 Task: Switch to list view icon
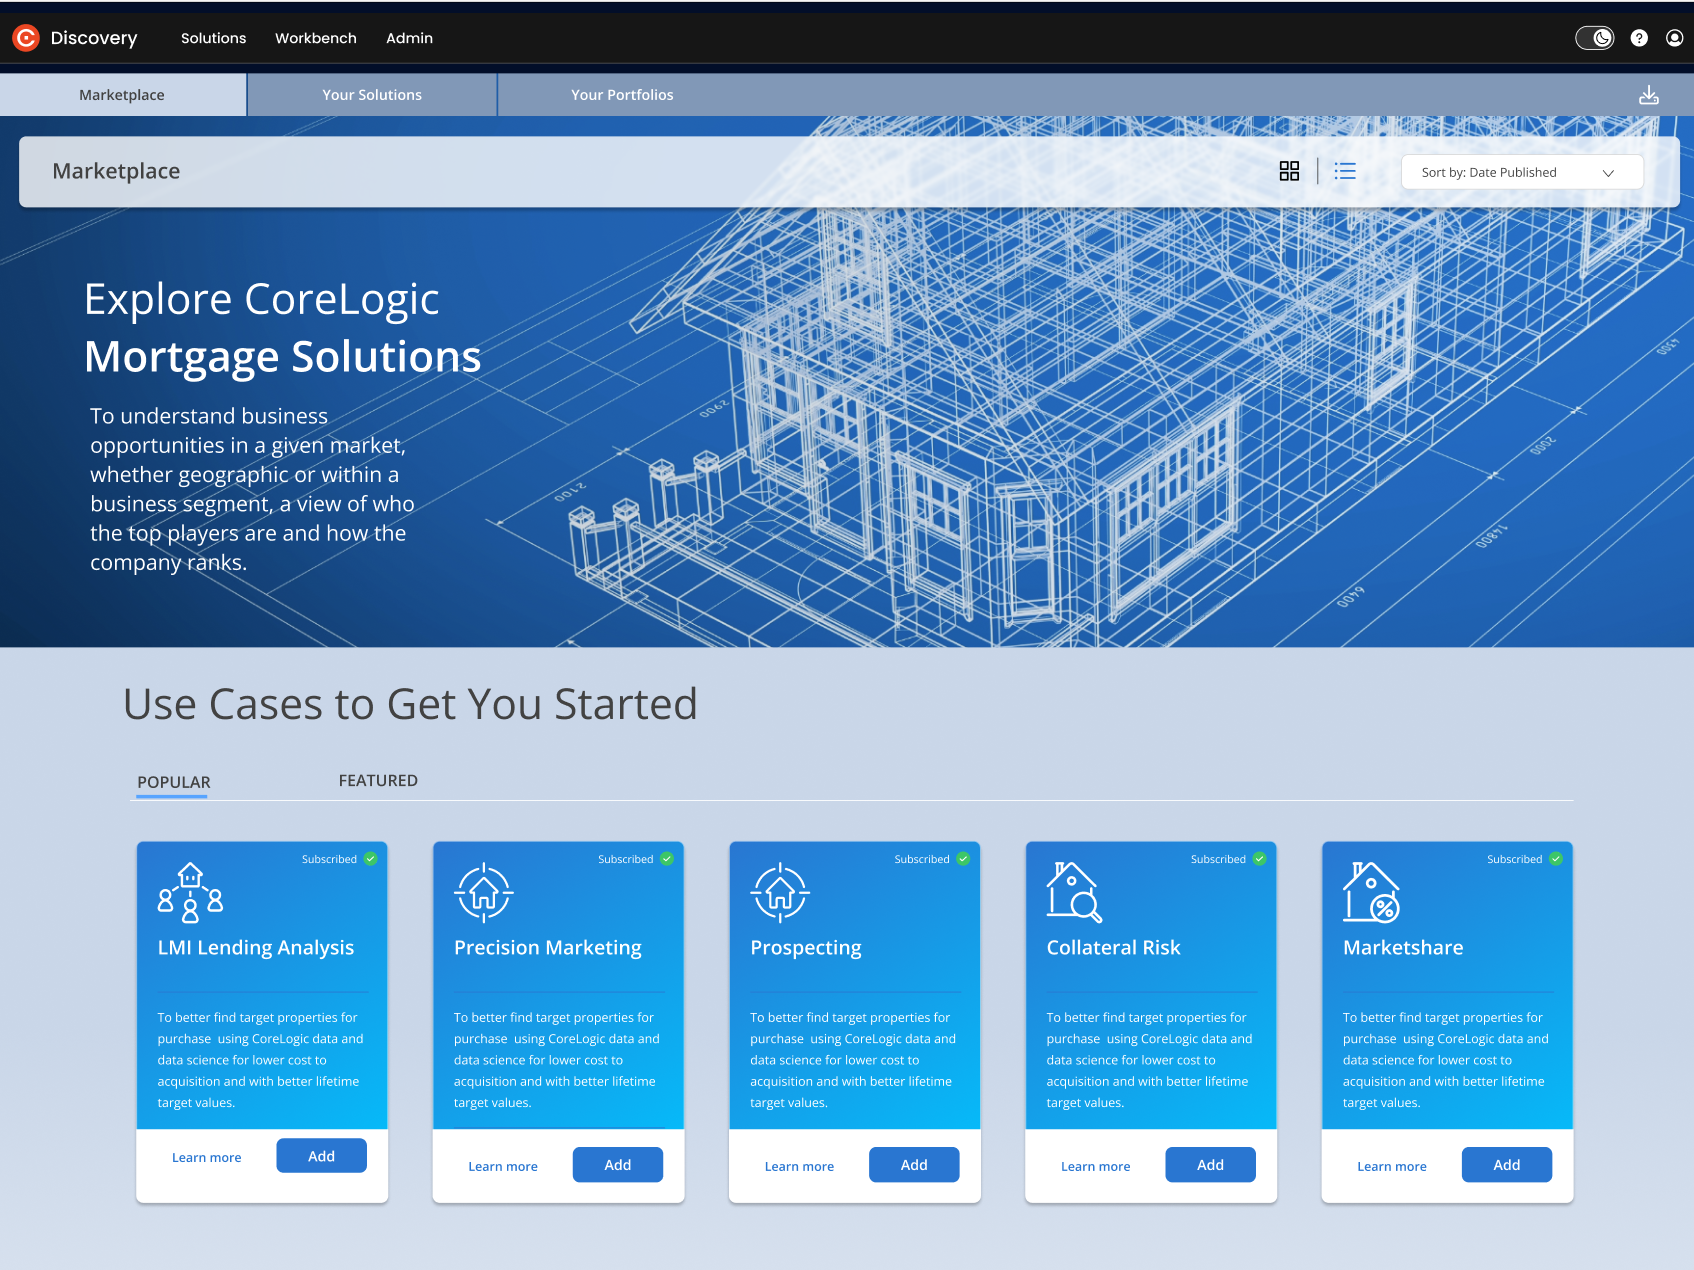[1345, 171]
